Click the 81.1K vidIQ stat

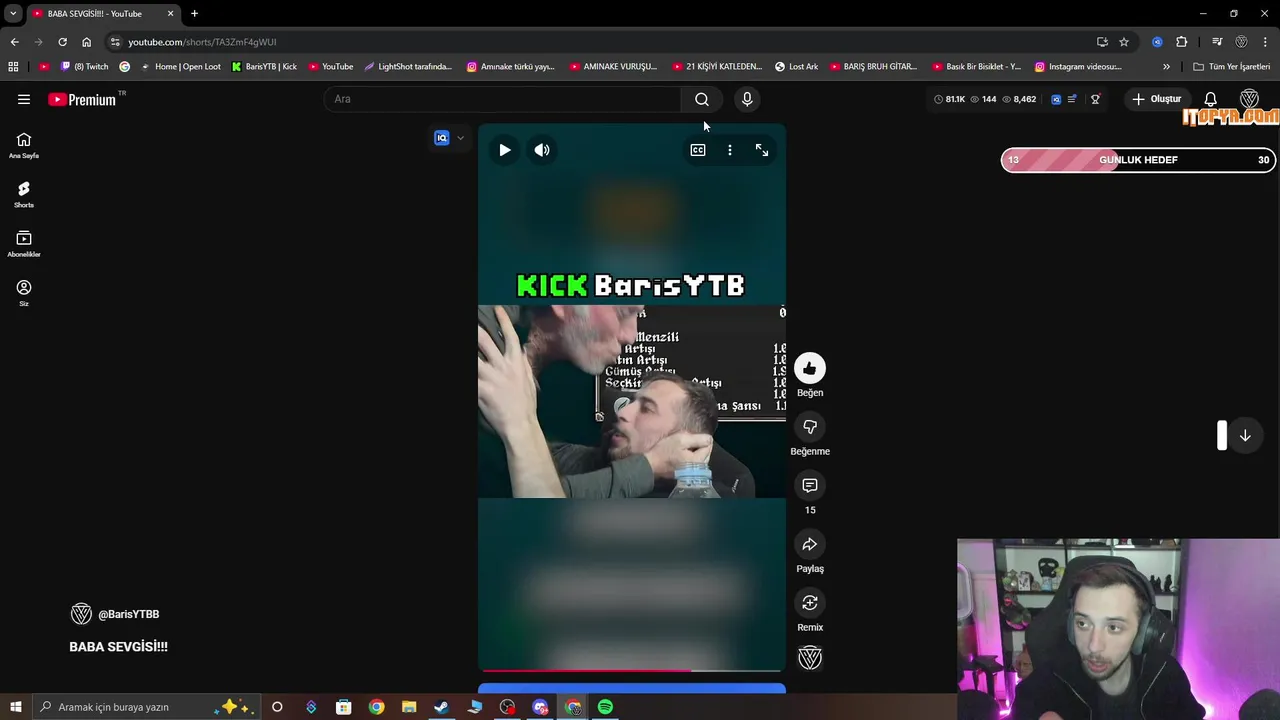coord(949,99)
